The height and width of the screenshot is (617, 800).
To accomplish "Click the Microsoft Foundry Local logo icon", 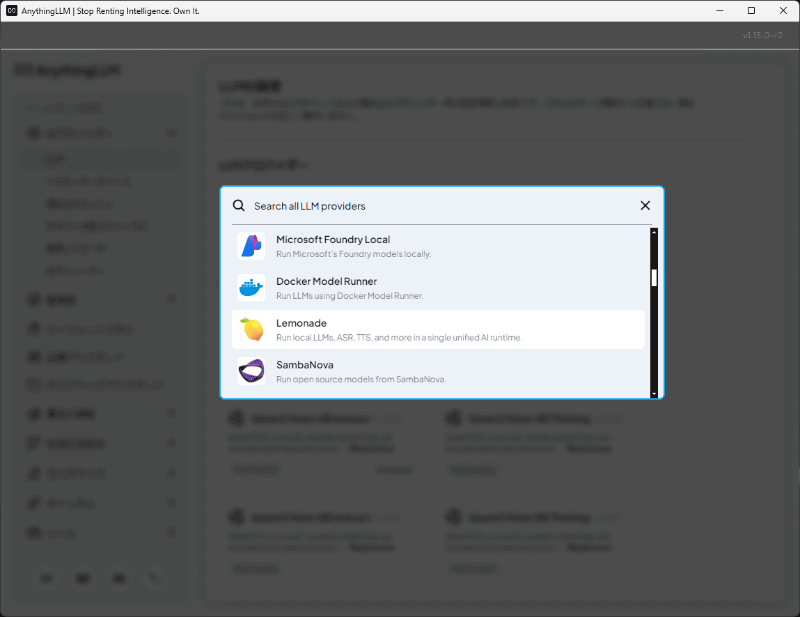I will tap(251, 246).
